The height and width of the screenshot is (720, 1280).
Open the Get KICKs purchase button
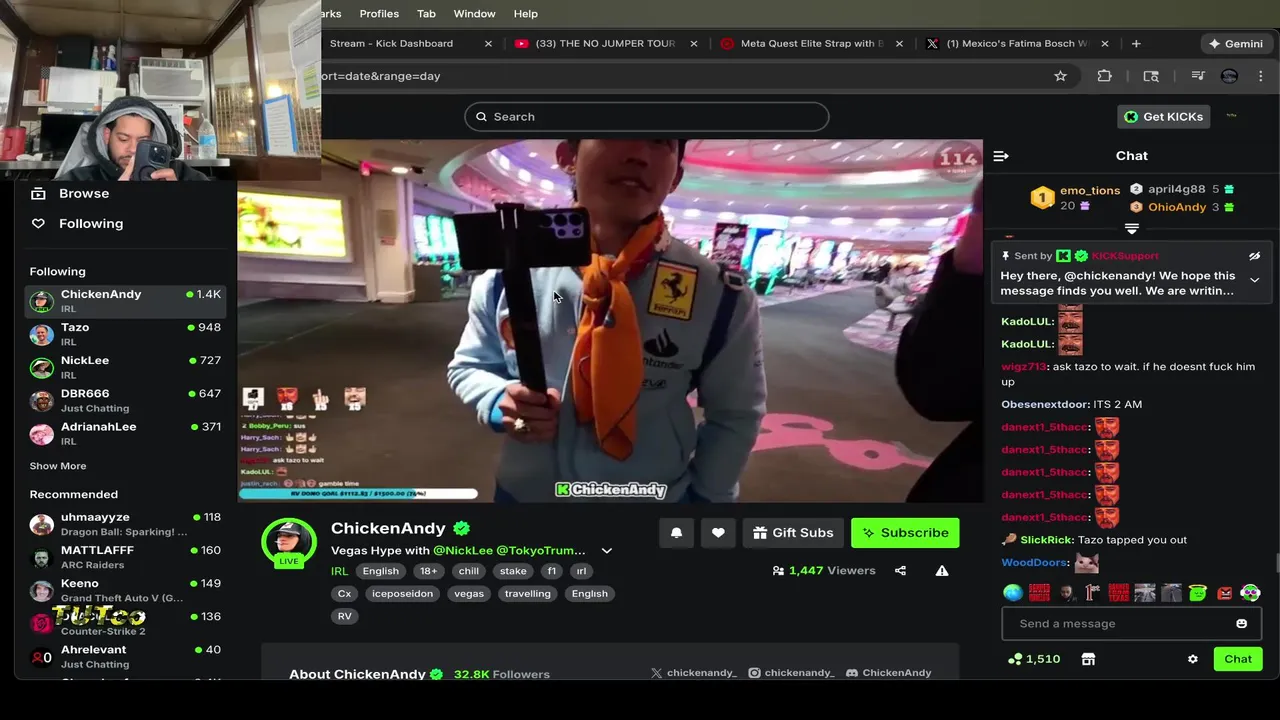coord(1163,117)
